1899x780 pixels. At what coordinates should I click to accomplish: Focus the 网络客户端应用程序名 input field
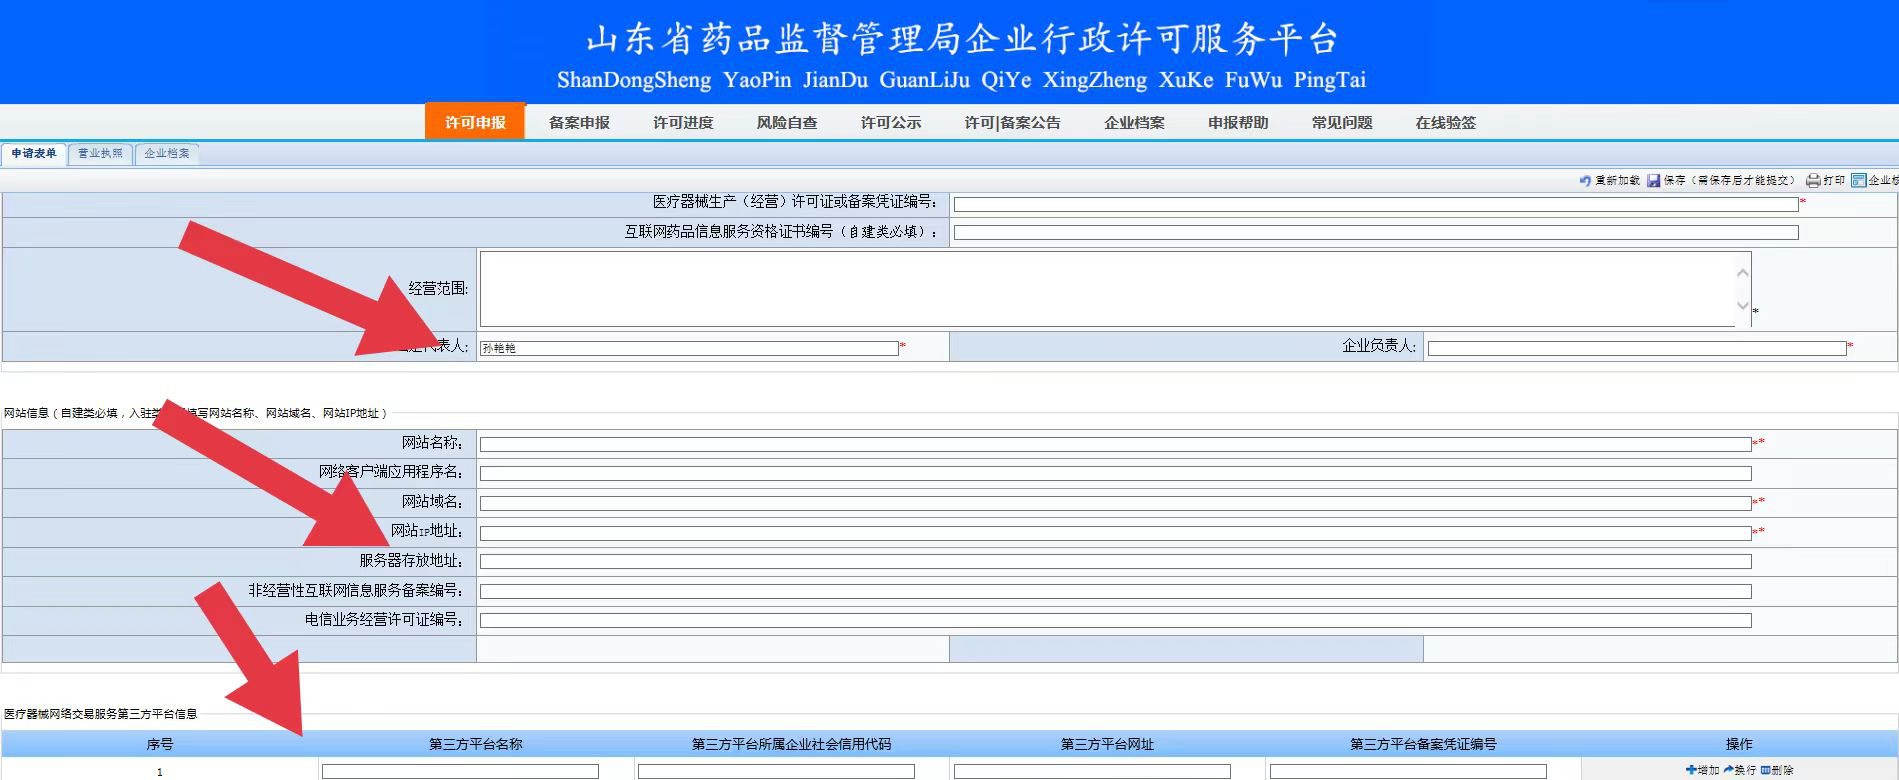tap(1116, 474)
